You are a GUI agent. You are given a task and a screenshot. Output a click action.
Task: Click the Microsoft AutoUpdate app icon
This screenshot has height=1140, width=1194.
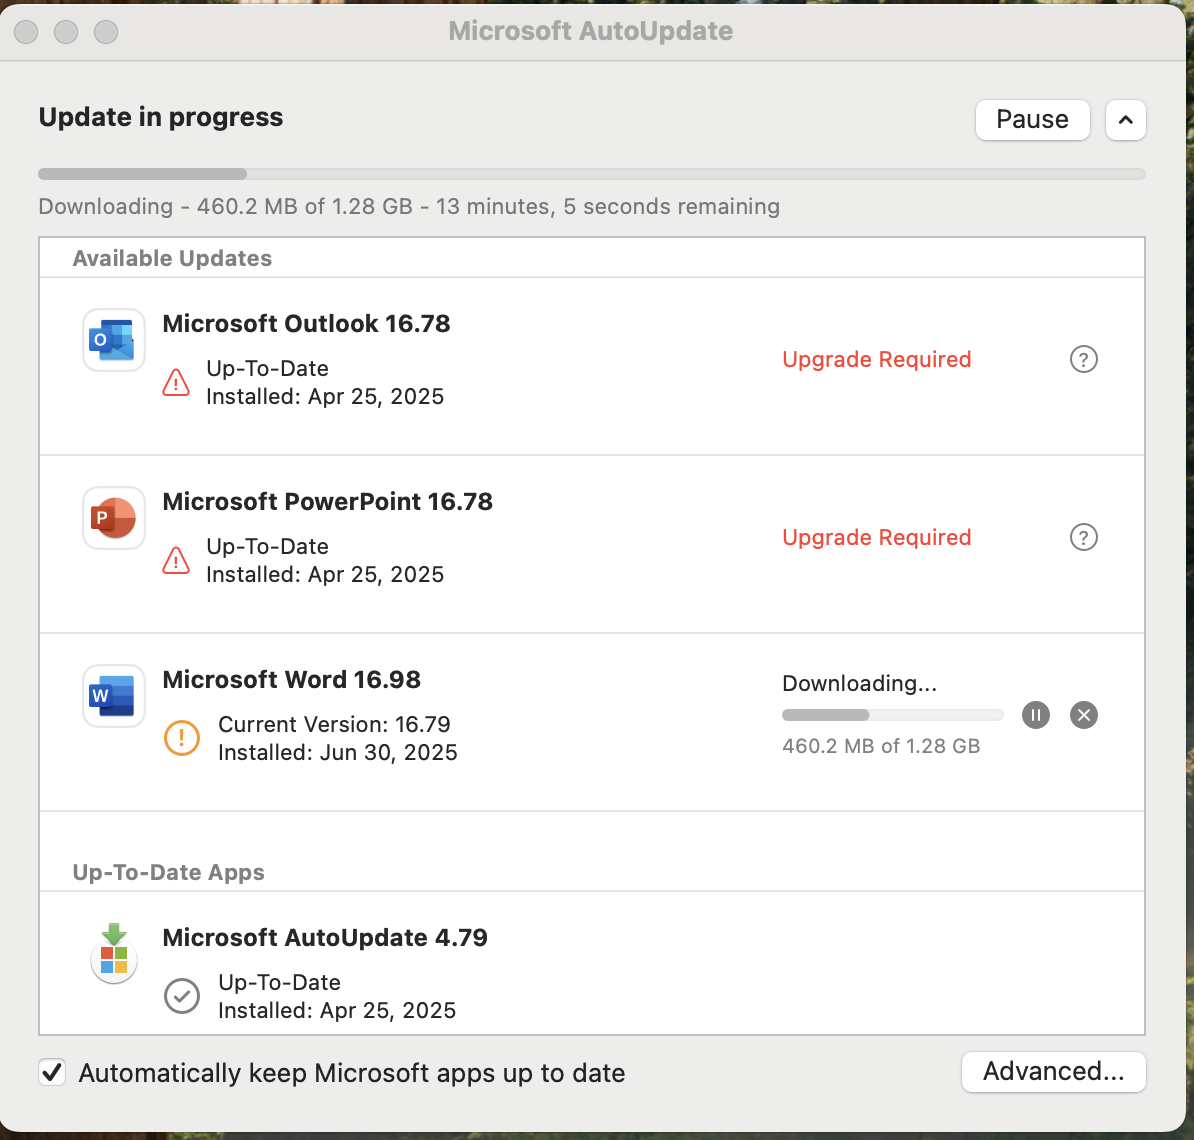click(x=113, y=953)
